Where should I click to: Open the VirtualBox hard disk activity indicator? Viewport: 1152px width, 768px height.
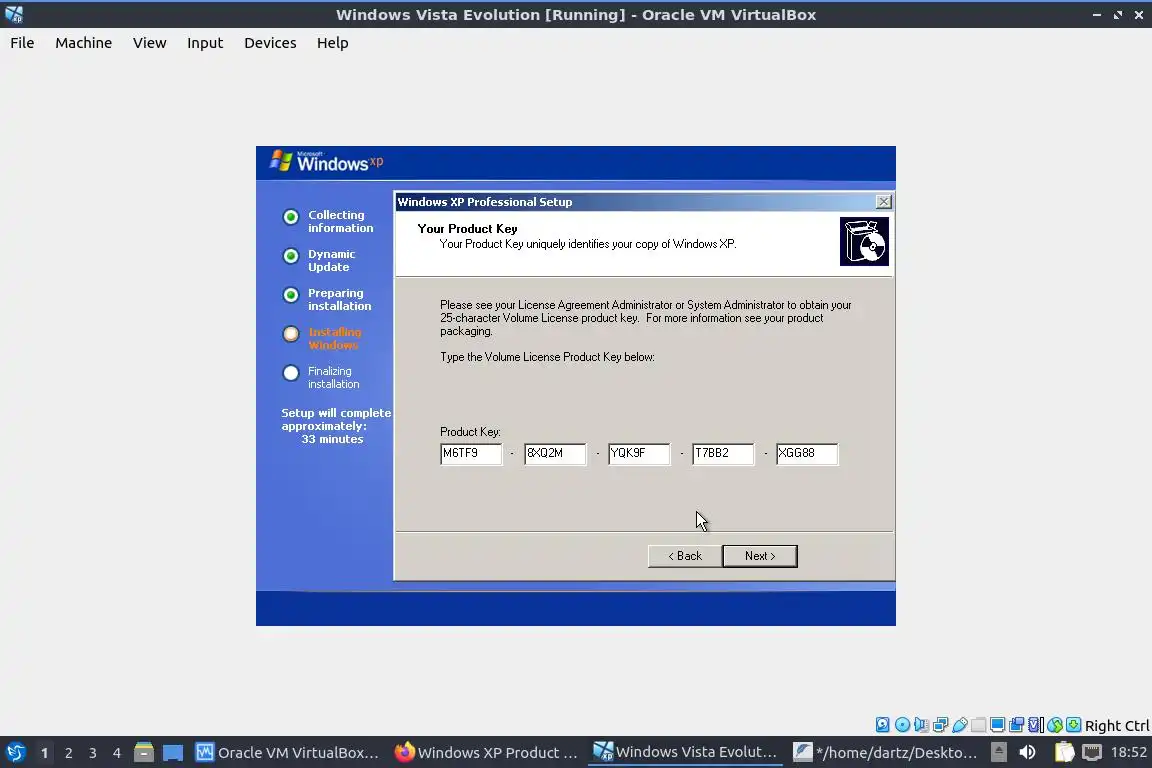tap(882, 725)
